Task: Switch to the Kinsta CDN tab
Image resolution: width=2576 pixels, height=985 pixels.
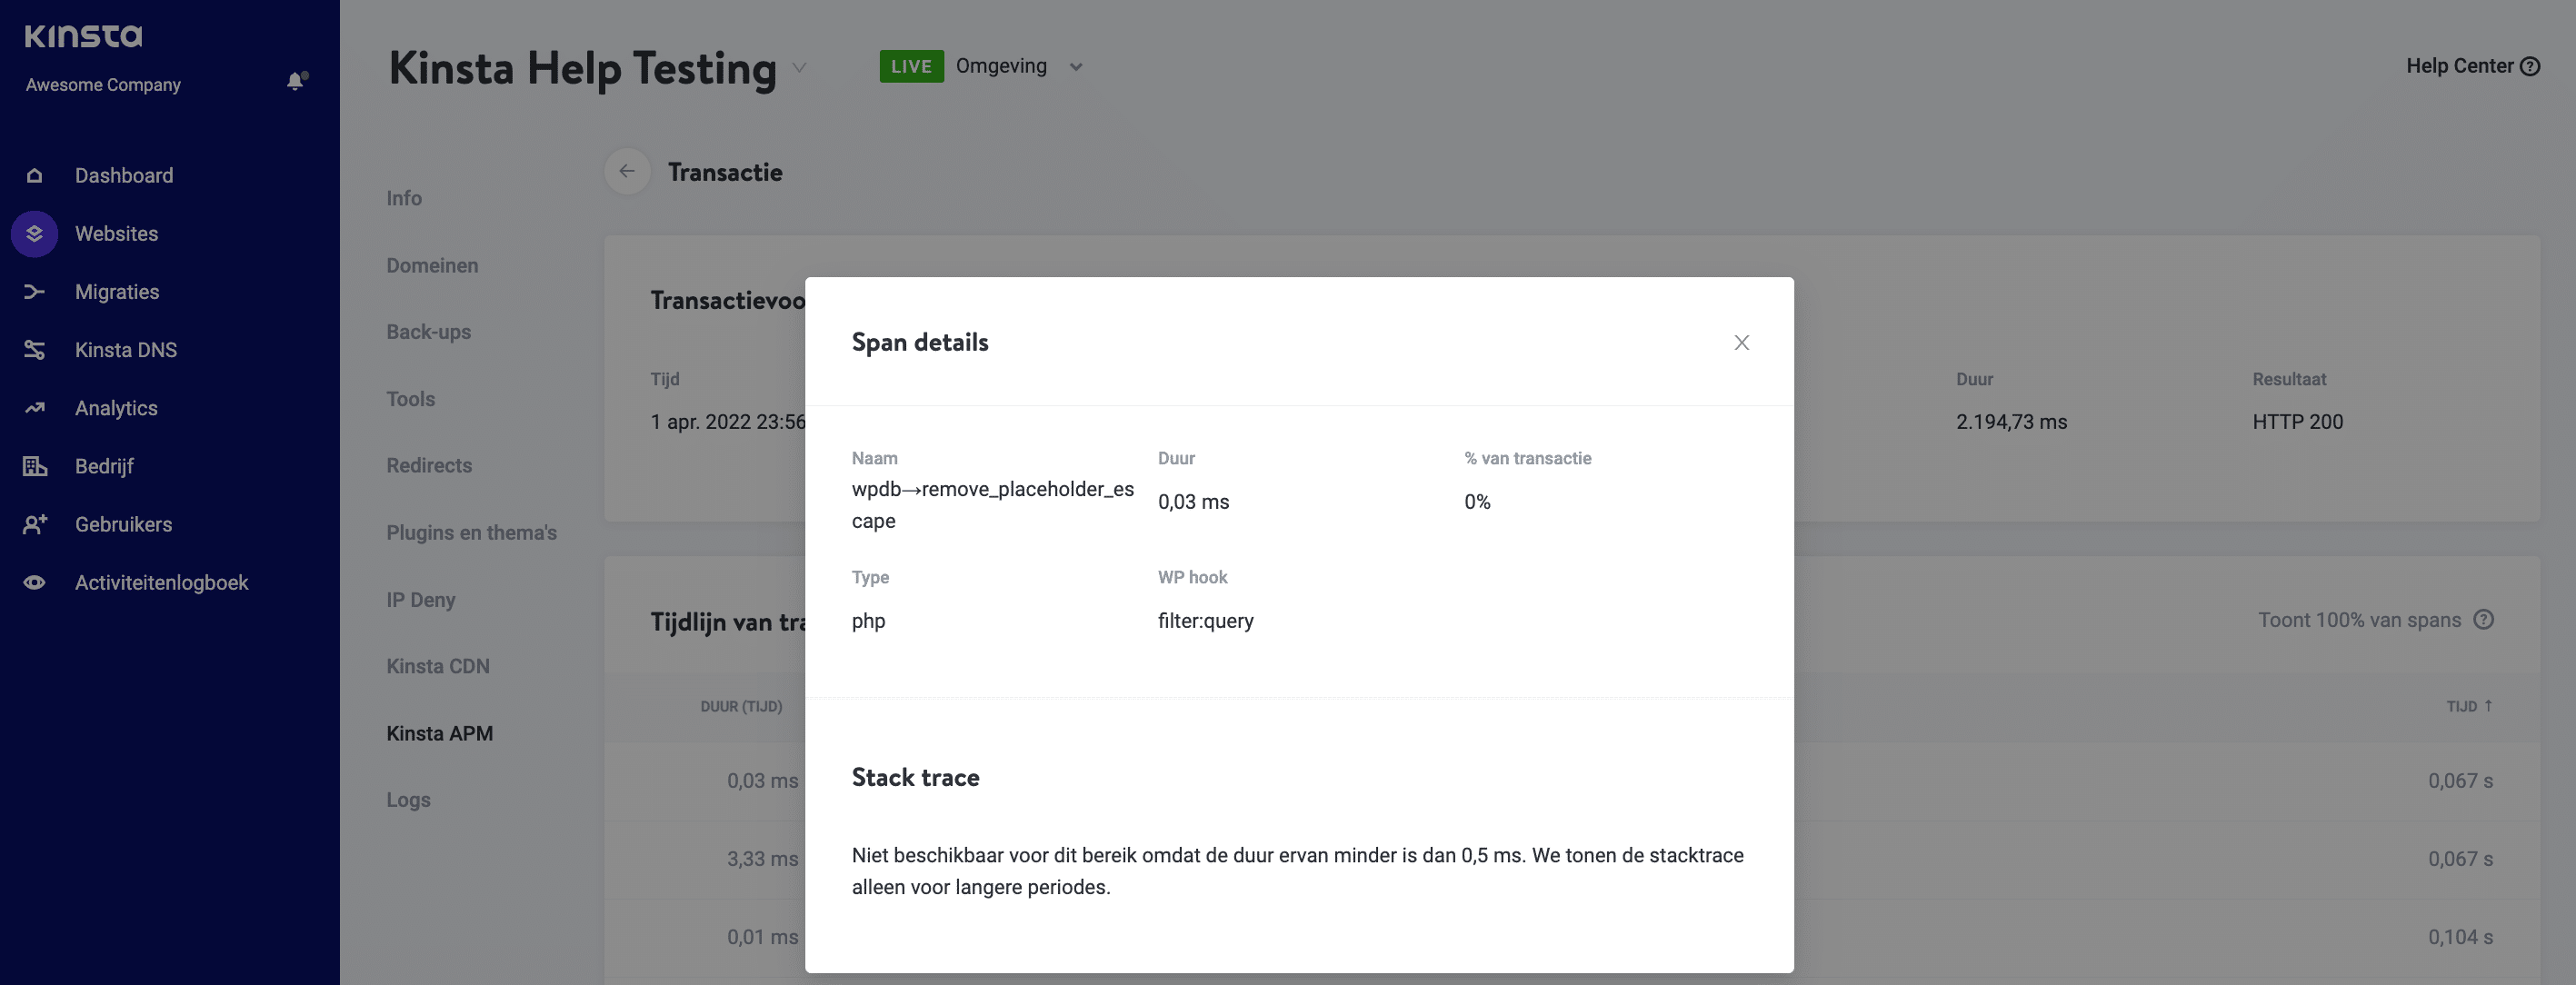Action: pyautogui.click(x=438, y=665)
